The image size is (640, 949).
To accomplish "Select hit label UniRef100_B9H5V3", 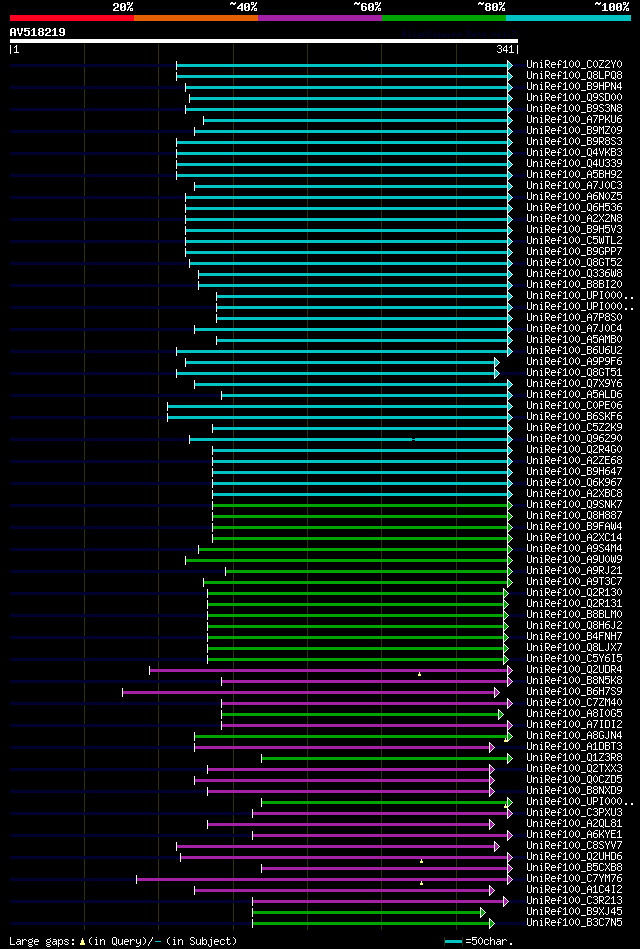I will coord(574,229).
